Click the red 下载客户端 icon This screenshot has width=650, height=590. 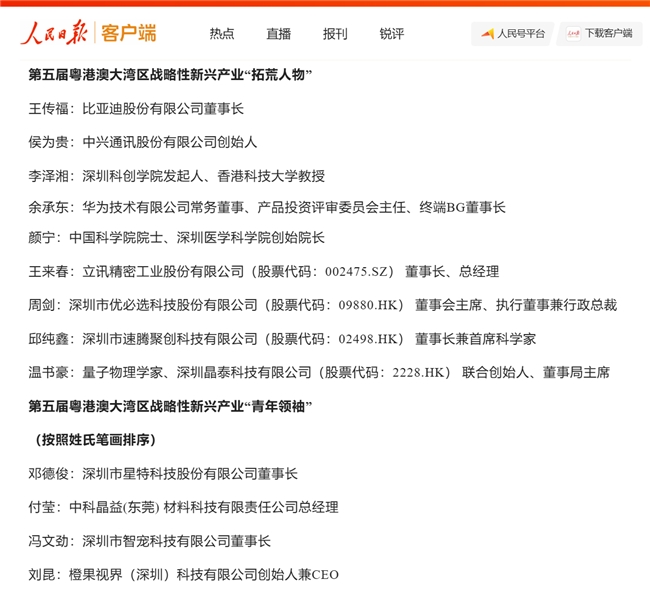coord(573,34)
